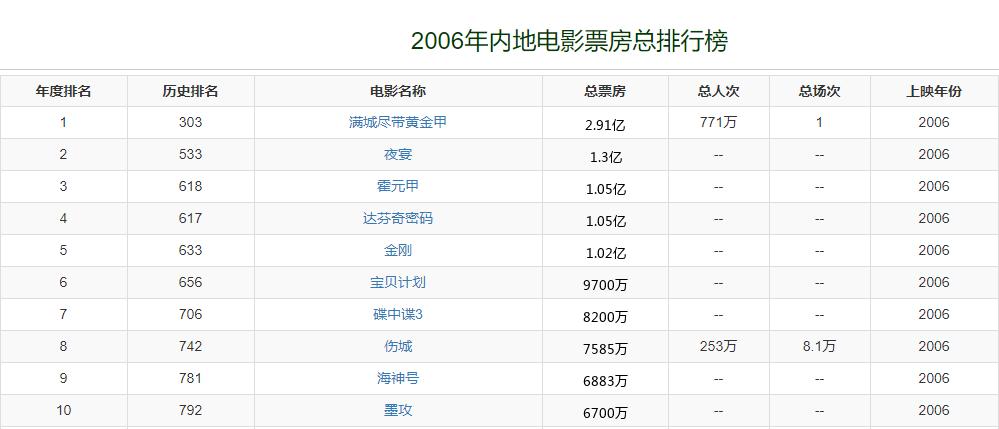
Task: Select the 2.91亿 box office value
Action: coord(605,125)
